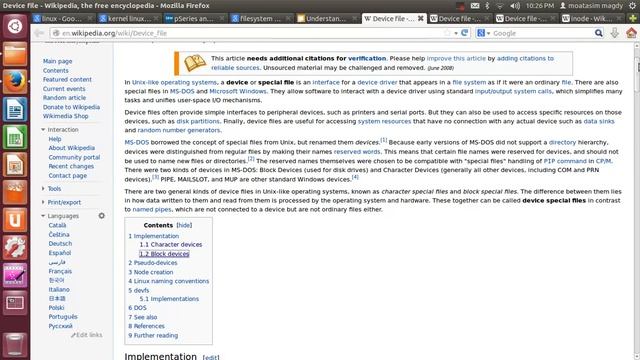The height and width of the screenshot is (360, 640).
Task: Switch to the inode - Wiki tab
Action: point(593,18)
